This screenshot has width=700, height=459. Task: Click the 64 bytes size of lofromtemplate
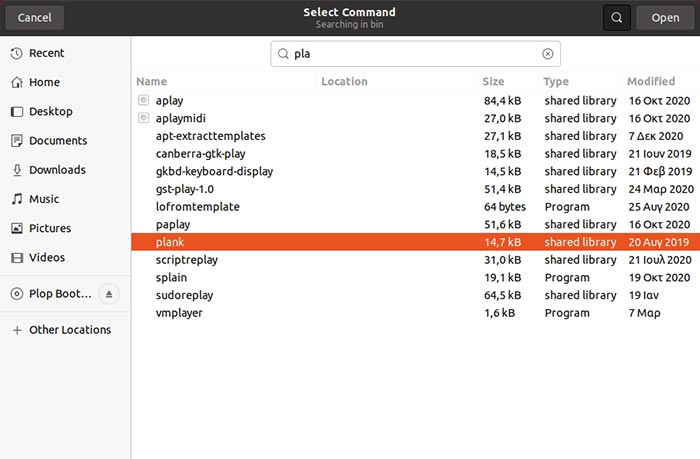pyautogui.click(x=505, y=207)
